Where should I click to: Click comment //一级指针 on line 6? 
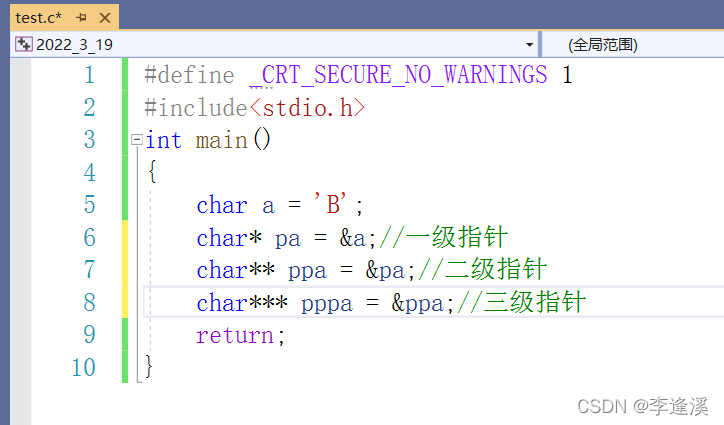(443, 237)
